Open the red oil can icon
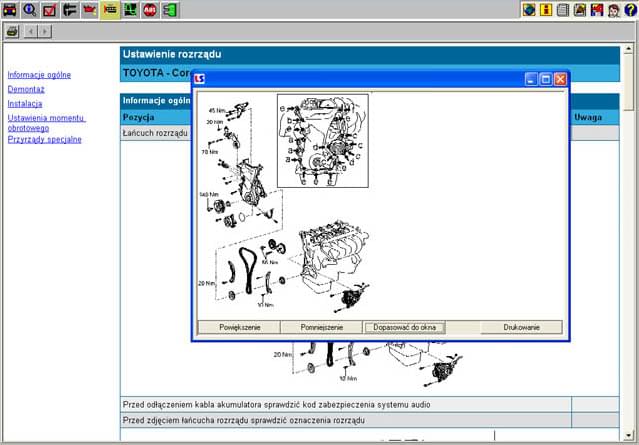 coord(90,10)
